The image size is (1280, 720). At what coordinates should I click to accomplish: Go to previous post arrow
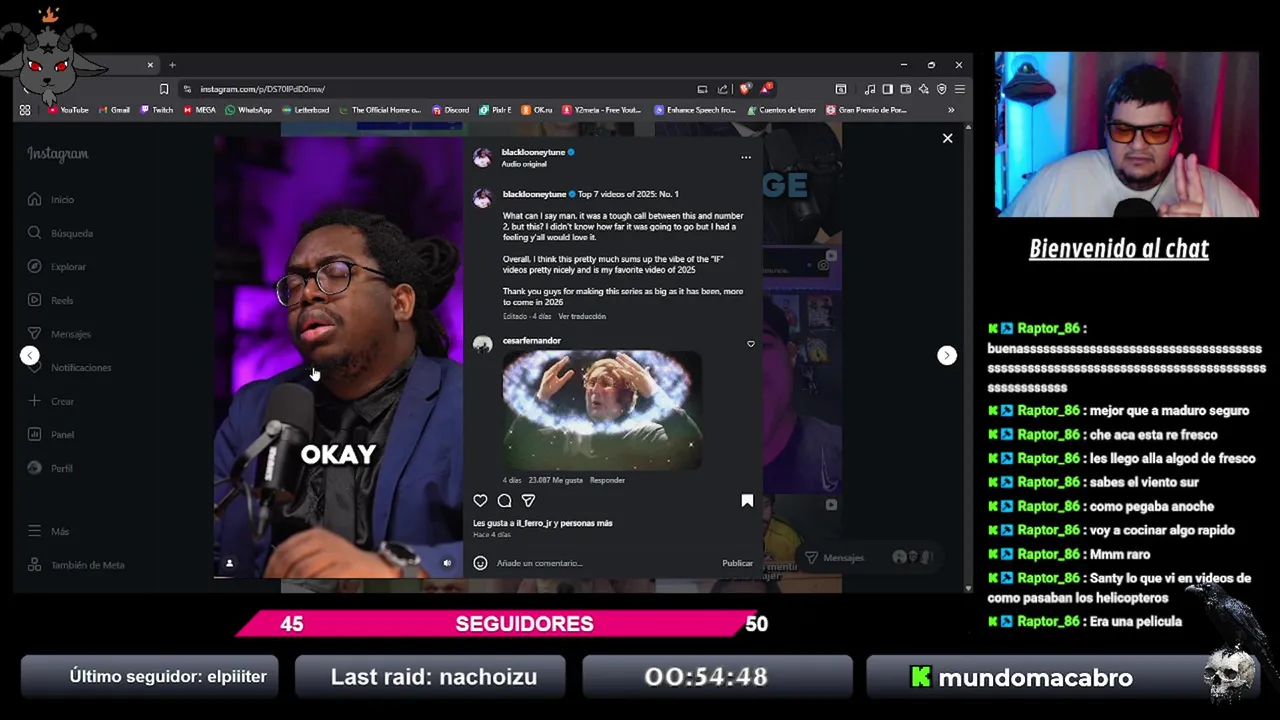click(x=30, y=355)
